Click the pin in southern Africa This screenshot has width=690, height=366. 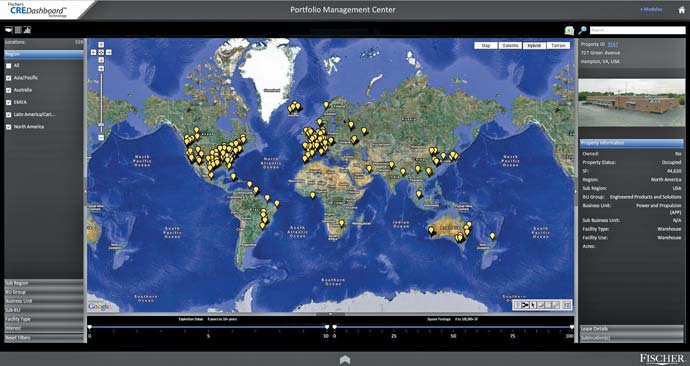tap(341, 223)
